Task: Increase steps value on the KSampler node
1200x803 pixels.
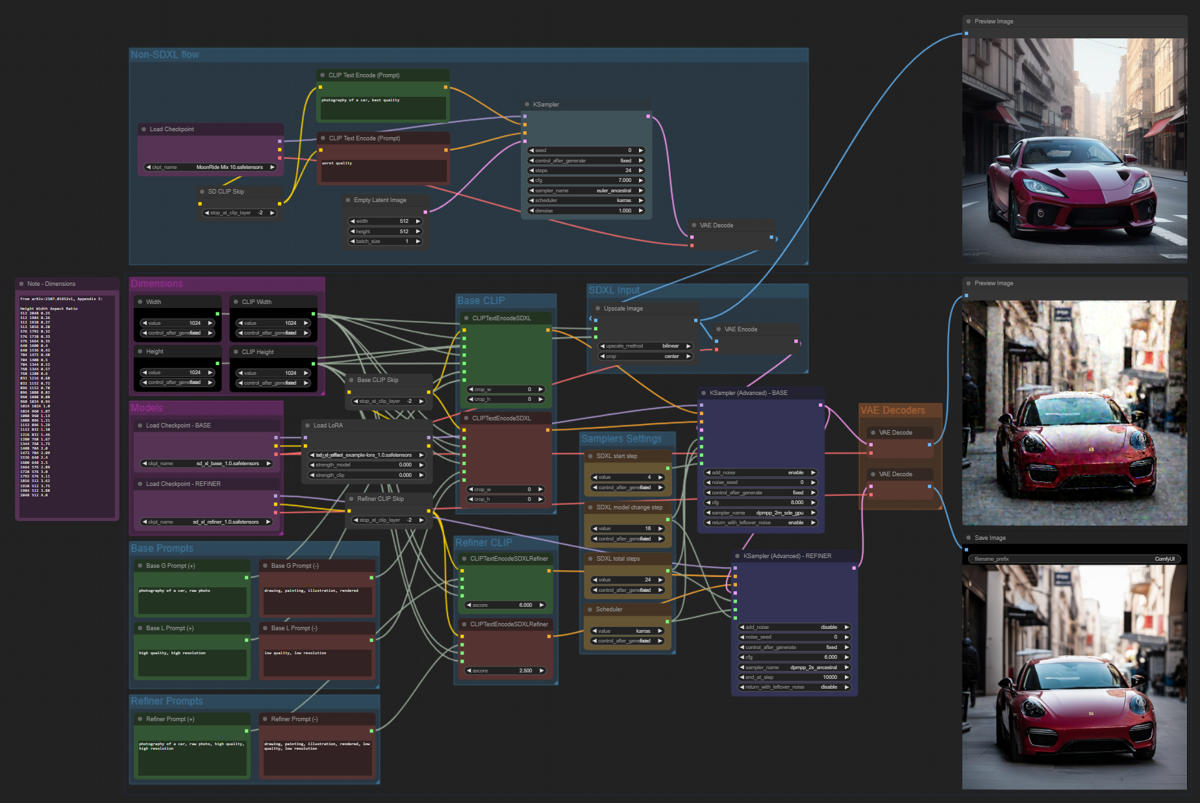Action: 642,170
